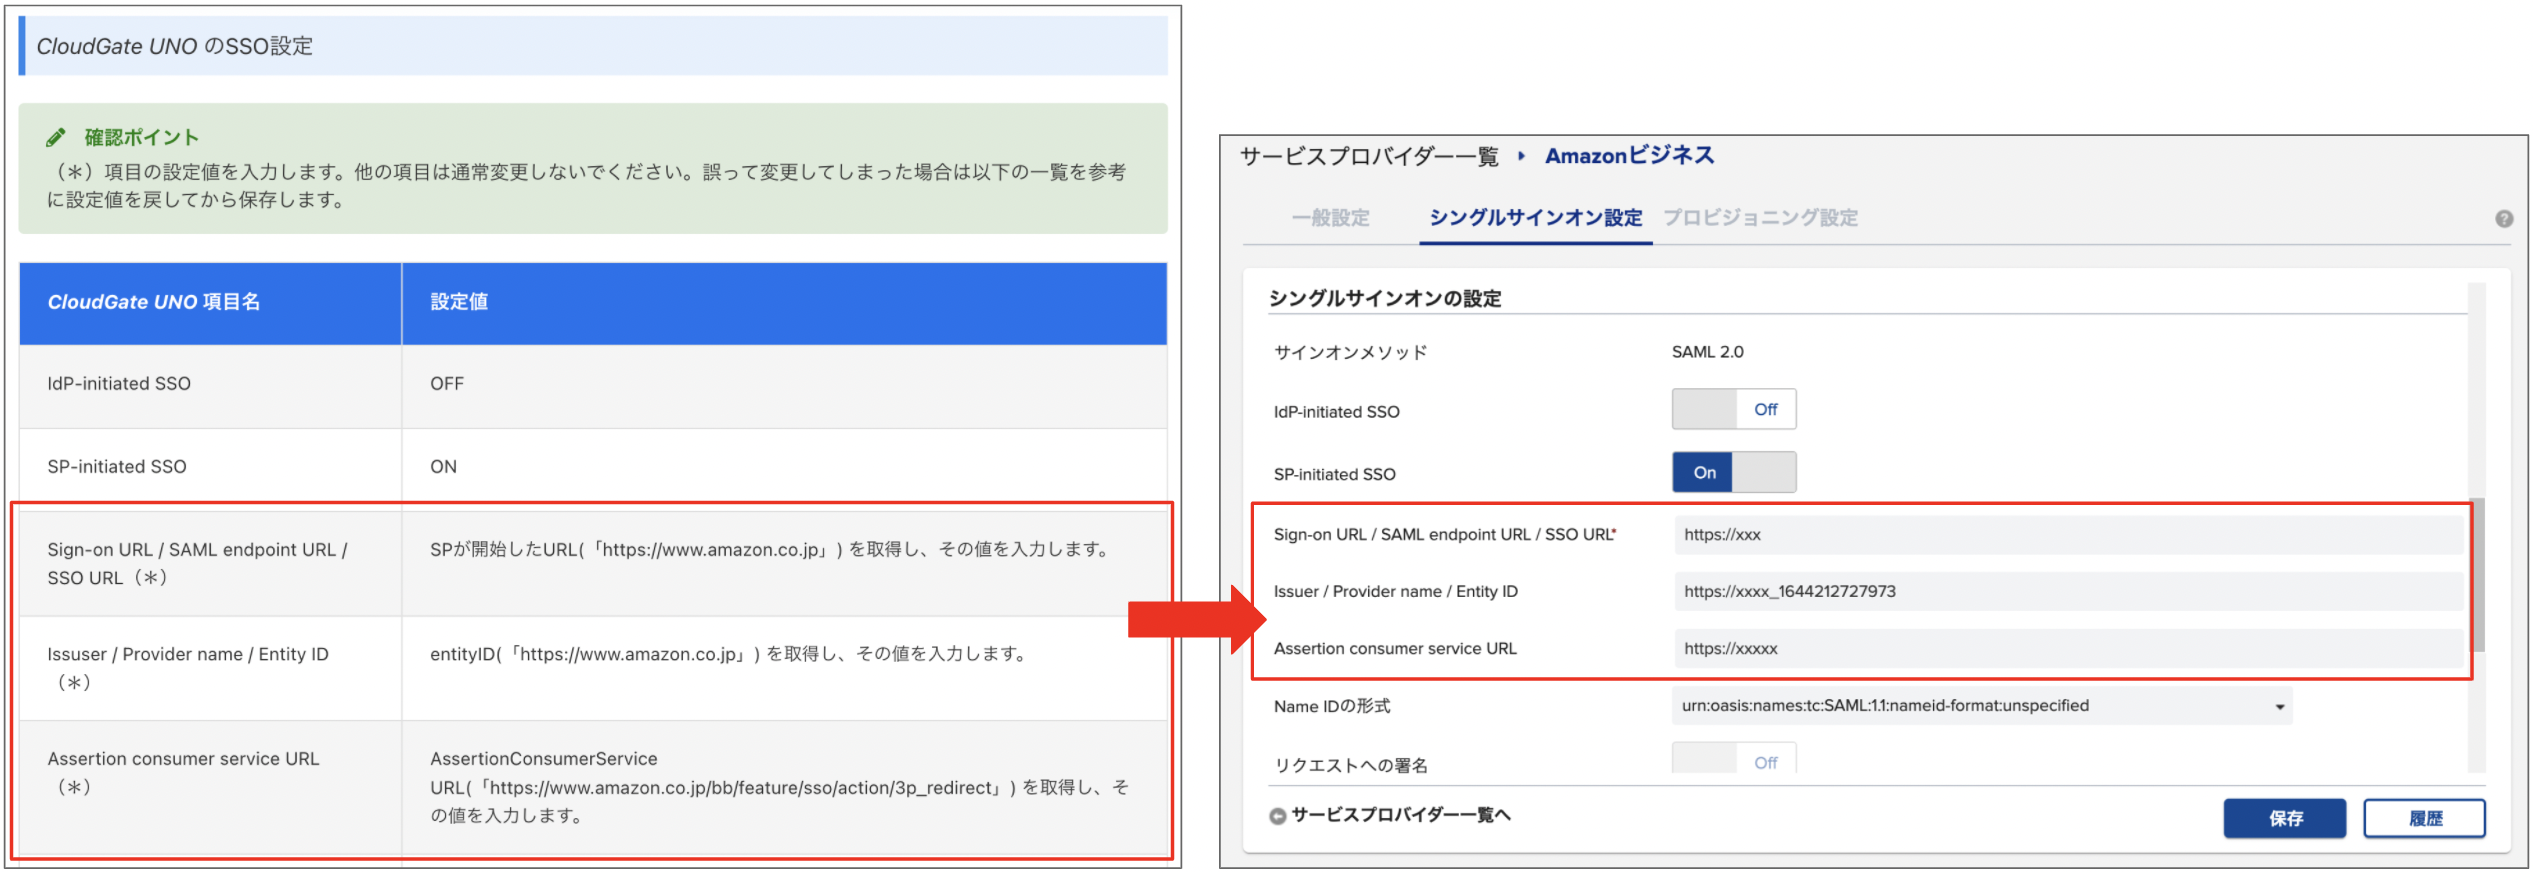Toggle the IdP-initiated SSO switch

coord(1733,409)
